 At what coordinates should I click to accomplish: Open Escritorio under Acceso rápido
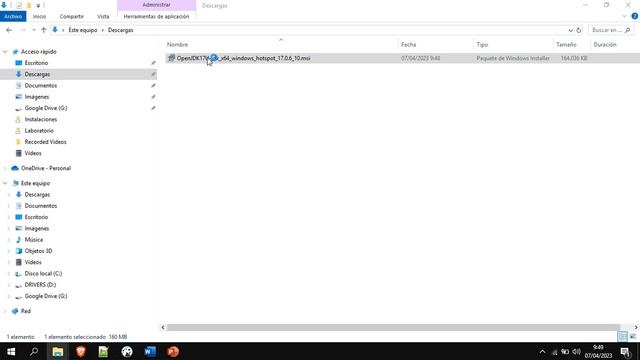coord(36,63)
